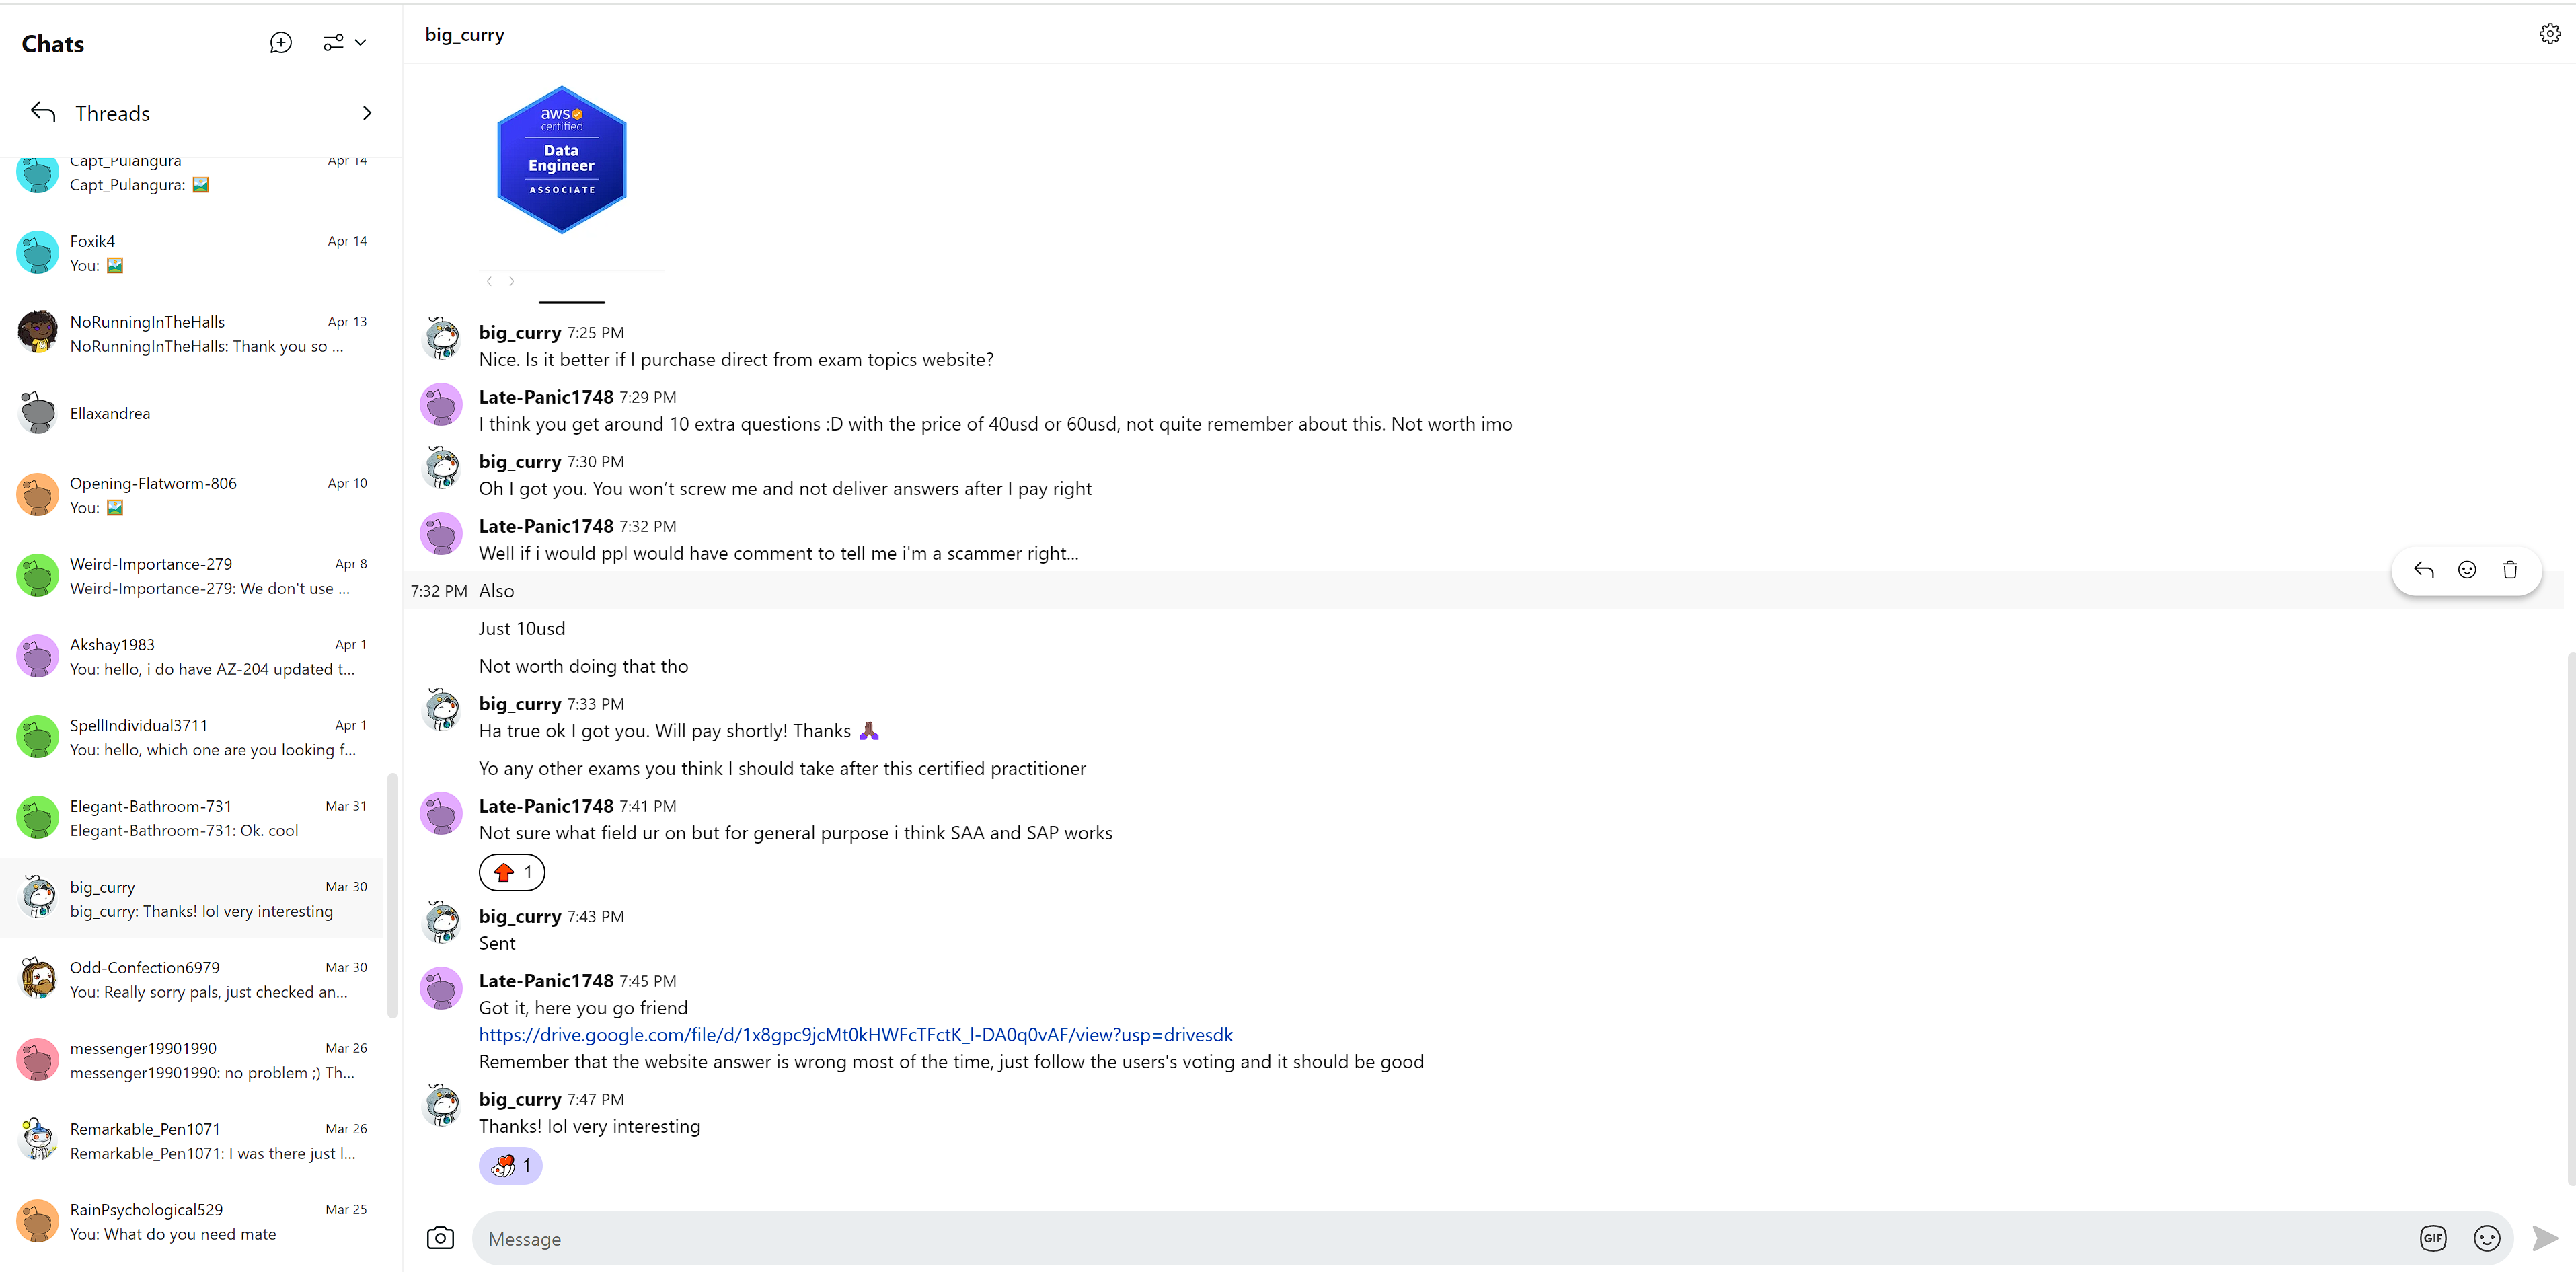Toggle upvote reaction on SAA message
The height and width of the screenshot is (1272, 2576).
coord(512,872)
